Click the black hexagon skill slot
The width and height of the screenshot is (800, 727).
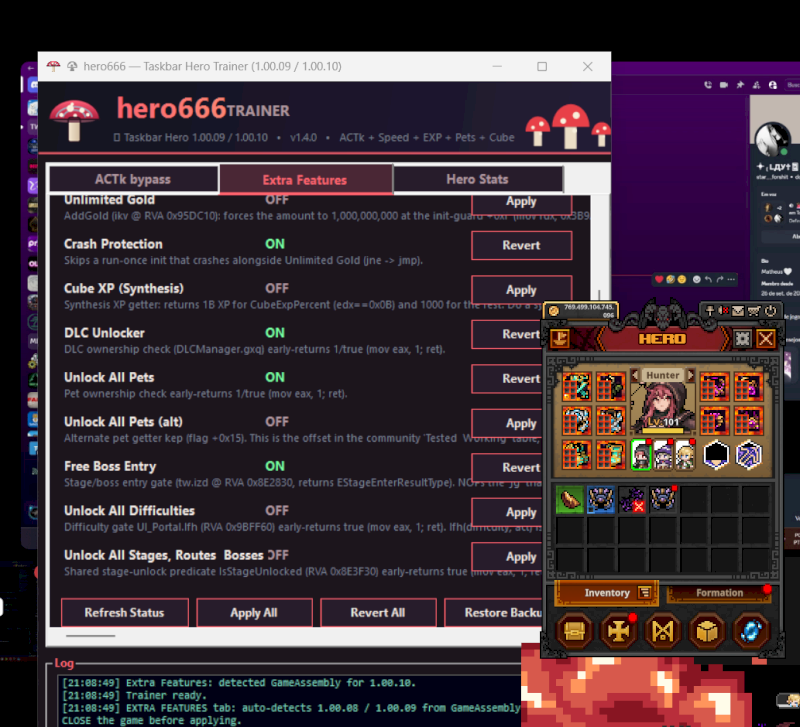pyautogui.click(x=716, y=455)
